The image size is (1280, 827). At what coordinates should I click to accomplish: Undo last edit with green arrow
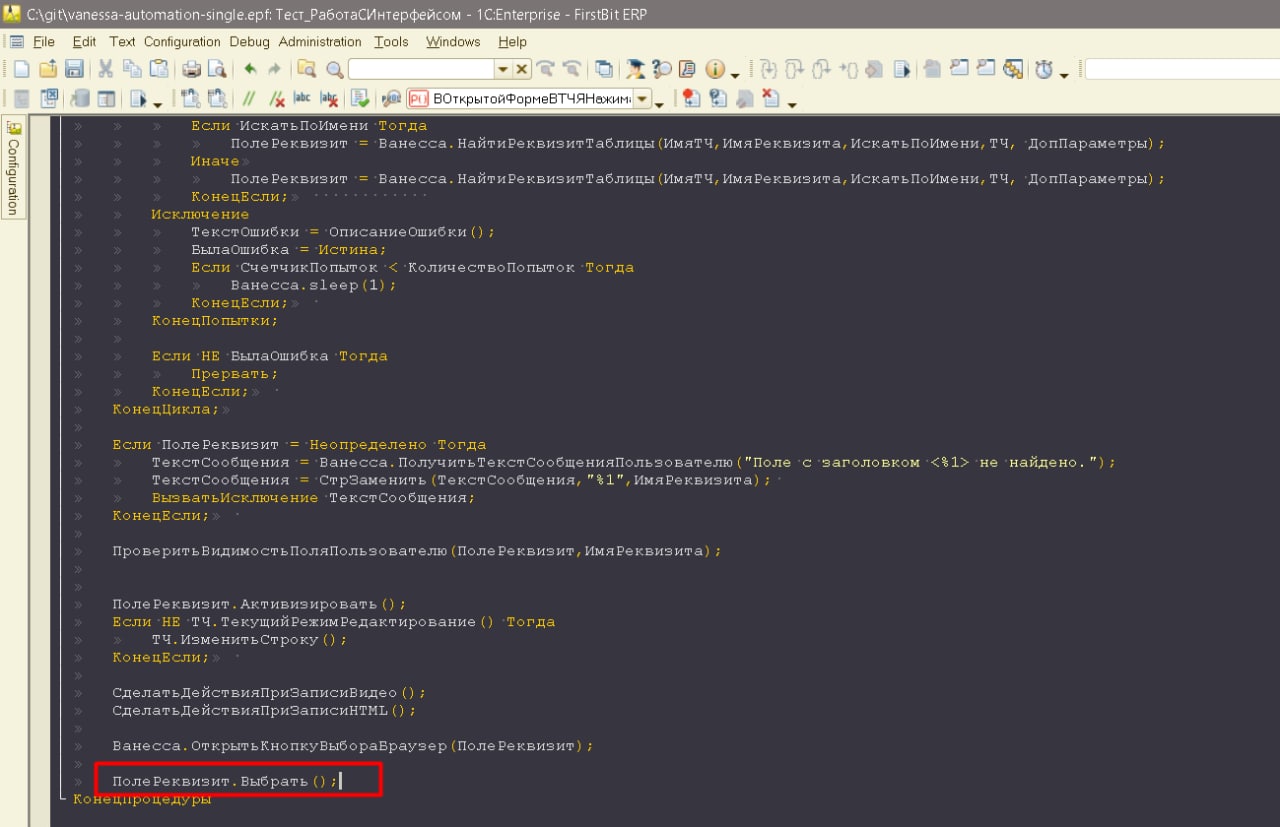[x=250, y=69]
